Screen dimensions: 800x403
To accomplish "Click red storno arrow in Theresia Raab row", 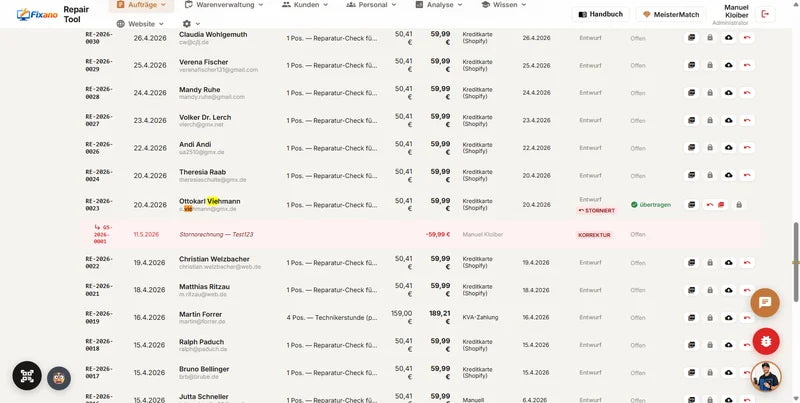I will click(747, 175).
